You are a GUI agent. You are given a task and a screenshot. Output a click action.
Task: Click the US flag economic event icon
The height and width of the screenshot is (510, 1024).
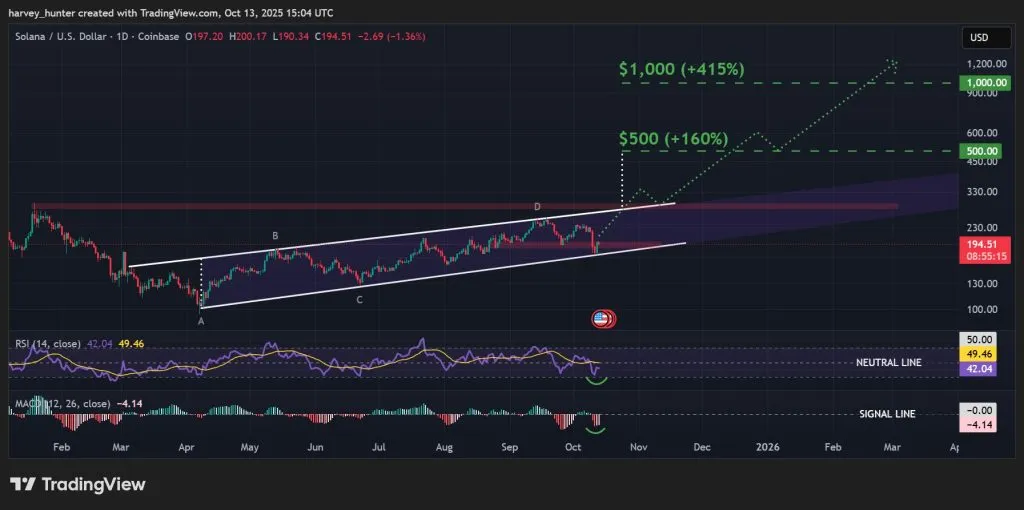[x=601, y=319]
